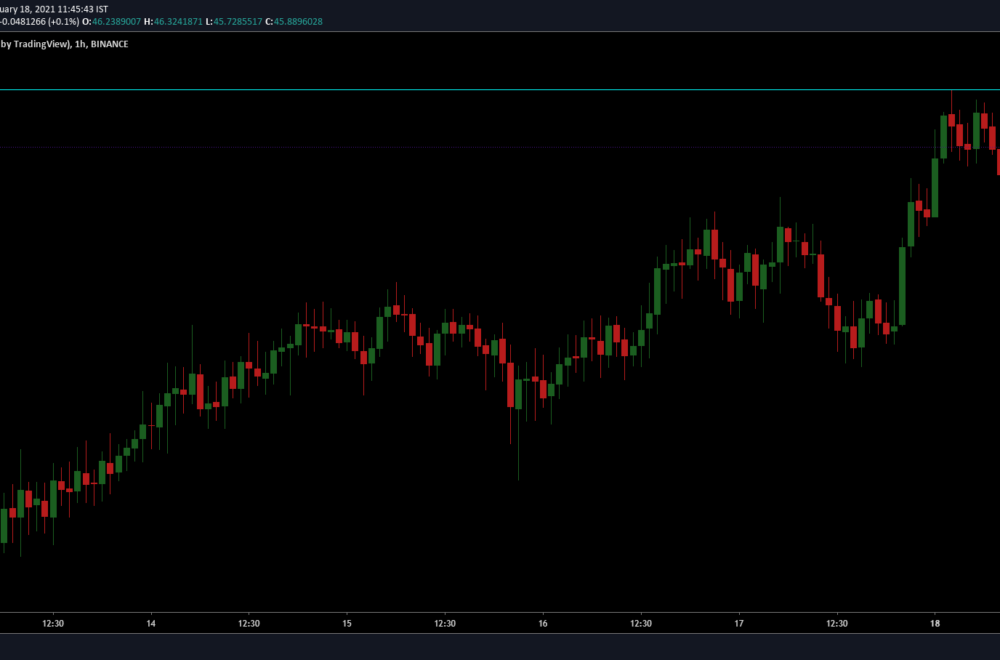Select date label 17 on time axis
Viewport: 1000px width, 660px height.
[739, 623]
